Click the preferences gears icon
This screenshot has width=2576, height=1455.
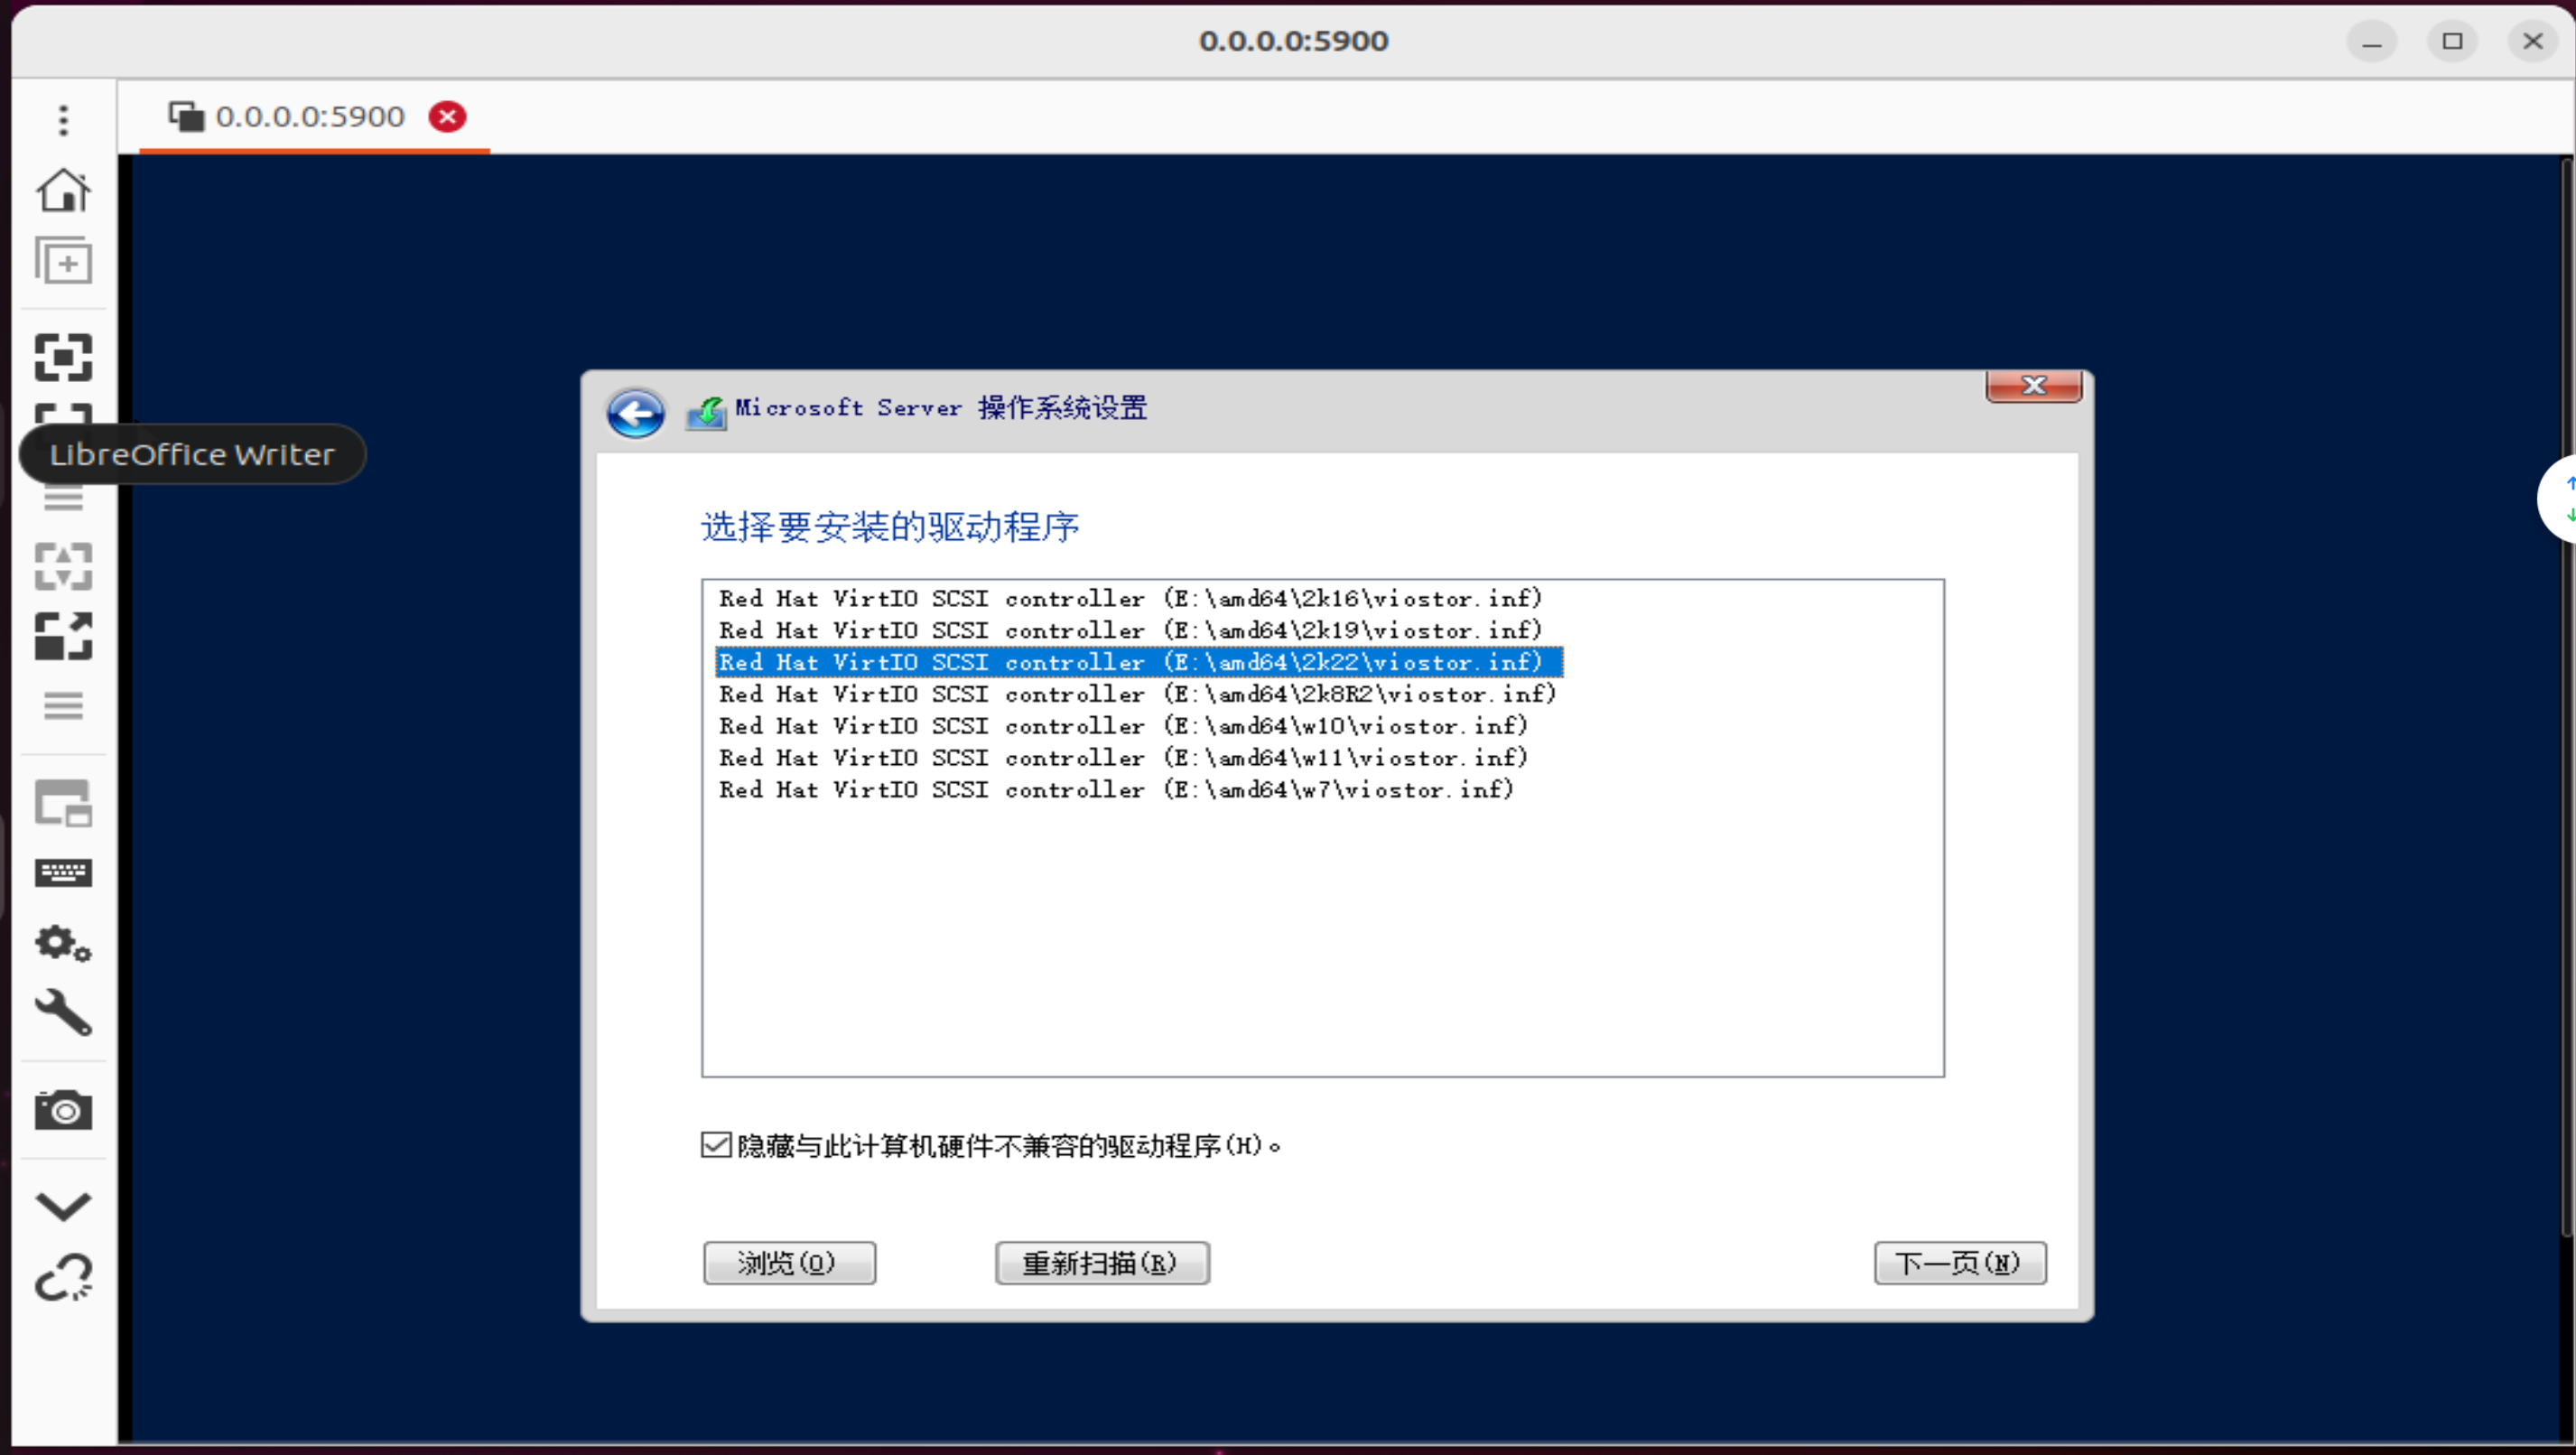tap(63, 943)
